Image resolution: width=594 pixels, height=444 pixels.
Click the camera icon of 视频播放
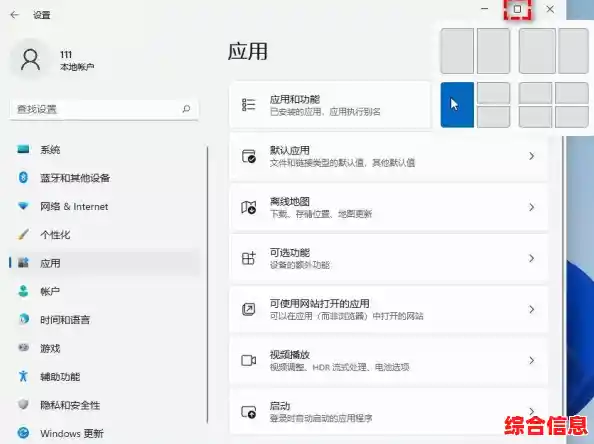pos(249,360)
